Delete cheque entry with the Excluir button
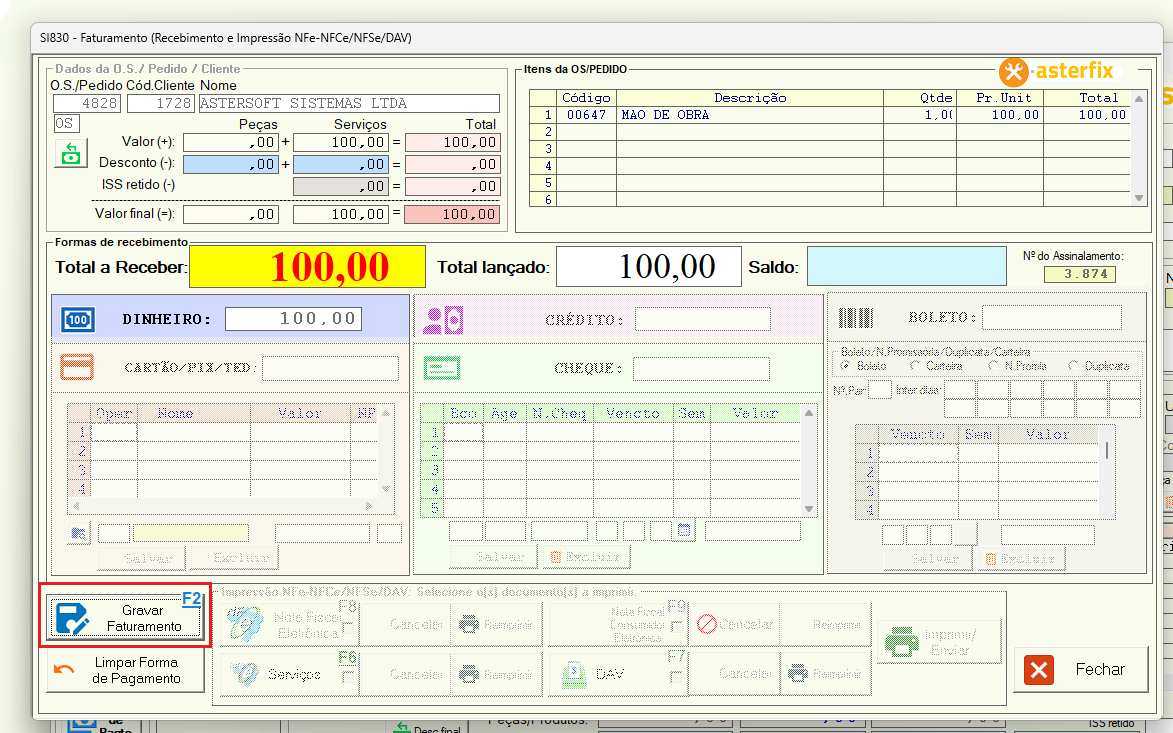This screenshot has height=733, width=1173. click(x=586, y=556)
